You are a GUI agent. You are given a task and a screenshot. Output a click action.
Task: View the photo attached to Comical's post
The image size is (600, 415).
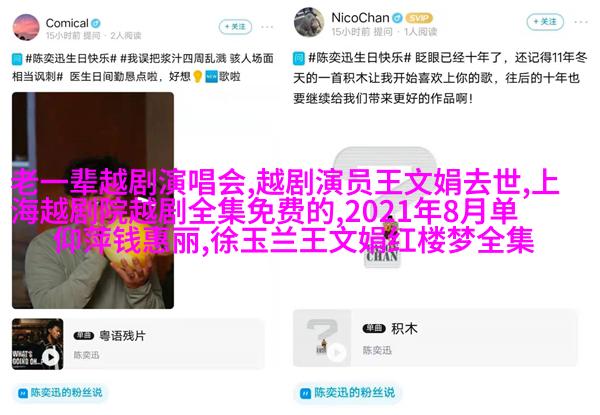(x=93, y=200)
